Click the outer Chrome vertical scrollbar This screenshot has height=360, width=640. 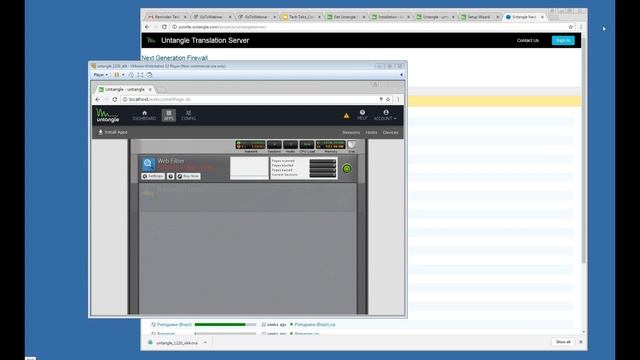(x=584, y=151)
